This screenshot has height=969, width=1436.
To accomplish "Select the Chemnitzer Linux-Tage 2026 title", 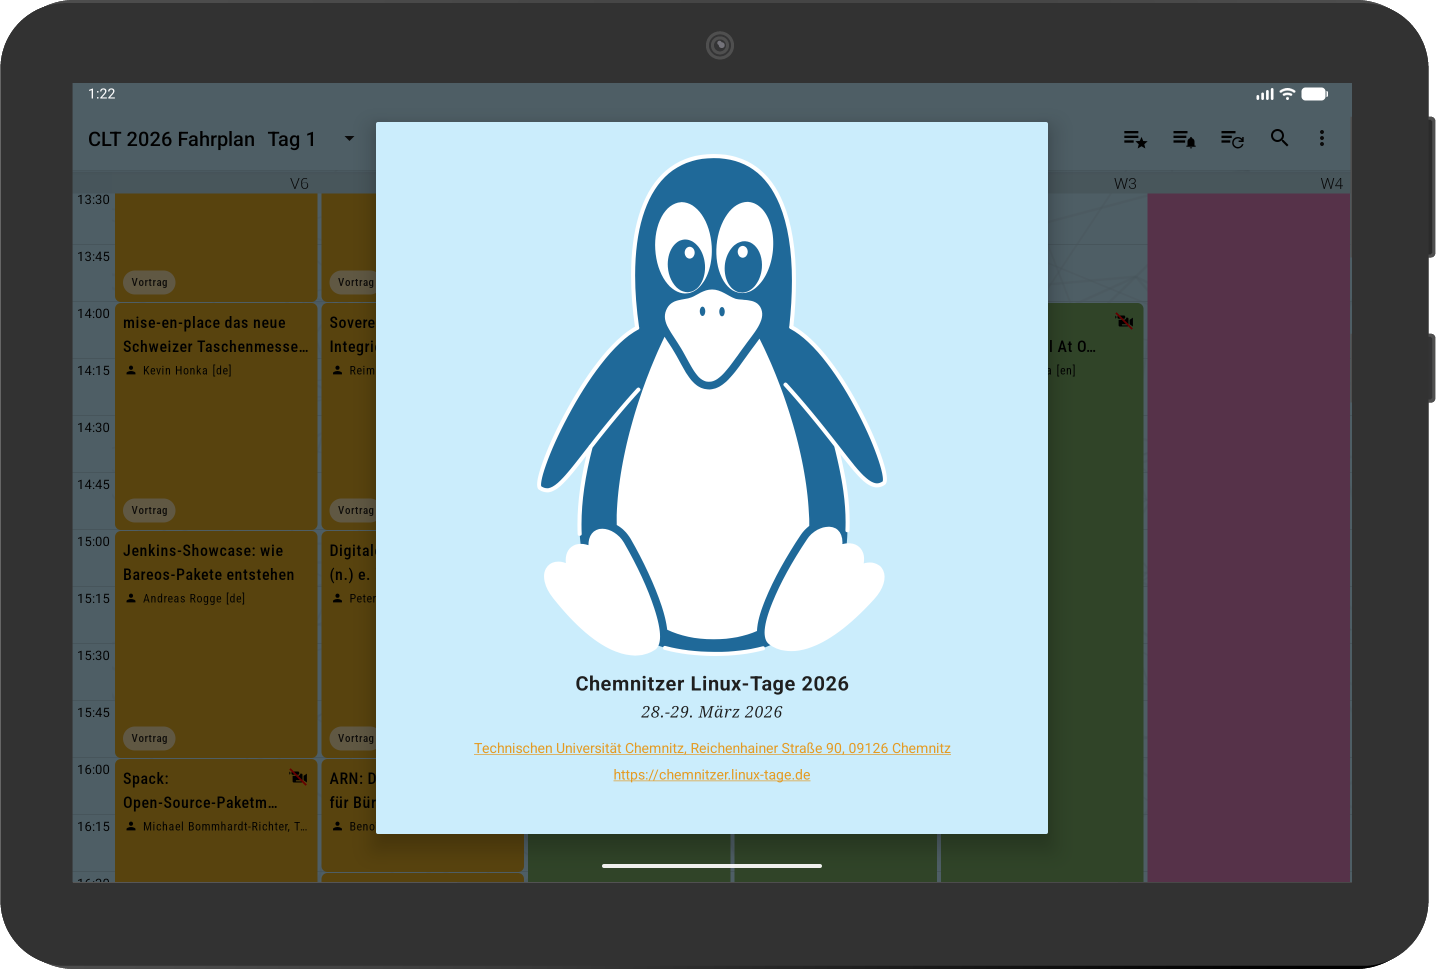I will click(x=712, y=684).
